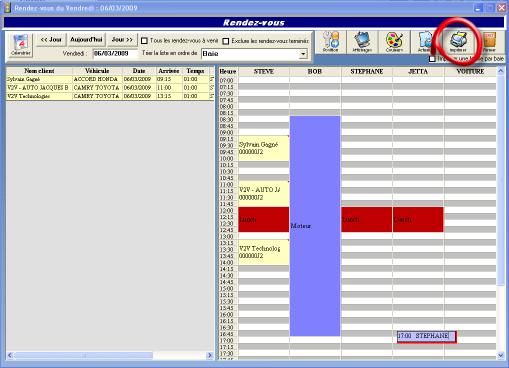Enable Tous les rendez-vous à venir checkbox
The width and height of the screenshot is (509, 368).
tap(144, 41)
